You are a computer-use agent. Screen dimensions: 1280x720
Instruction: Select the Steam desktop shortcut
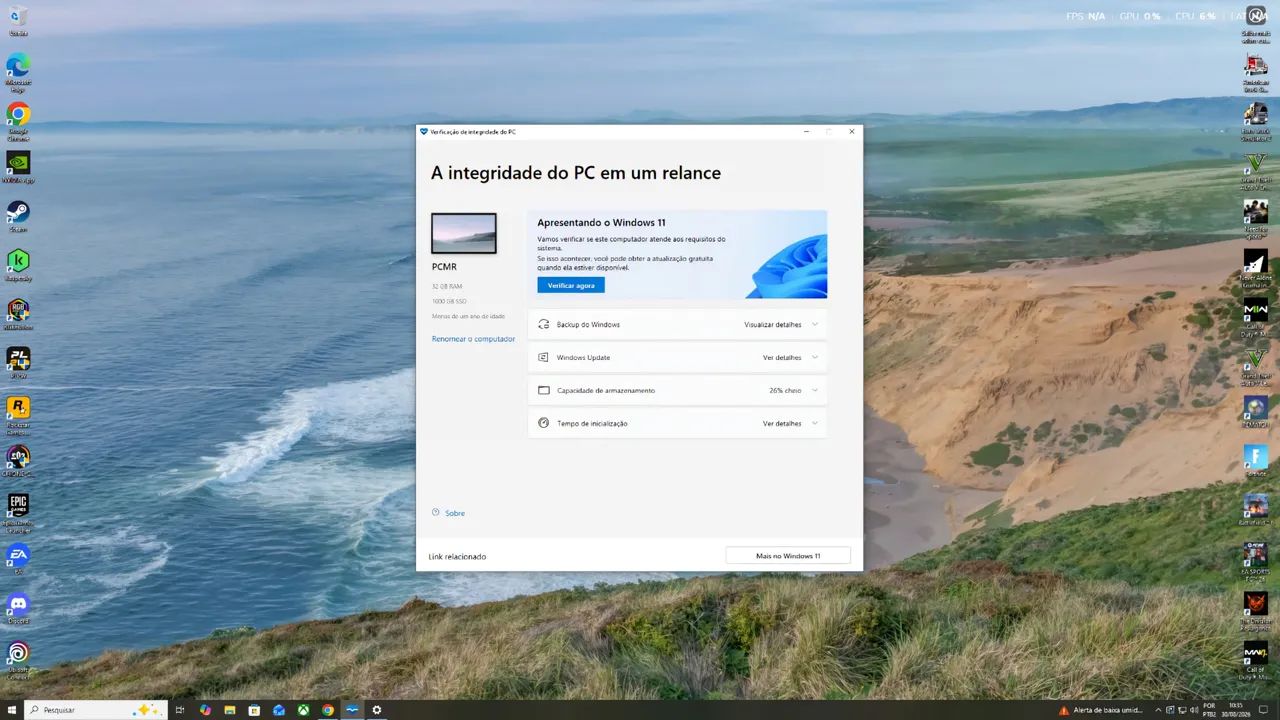[18, 216]
